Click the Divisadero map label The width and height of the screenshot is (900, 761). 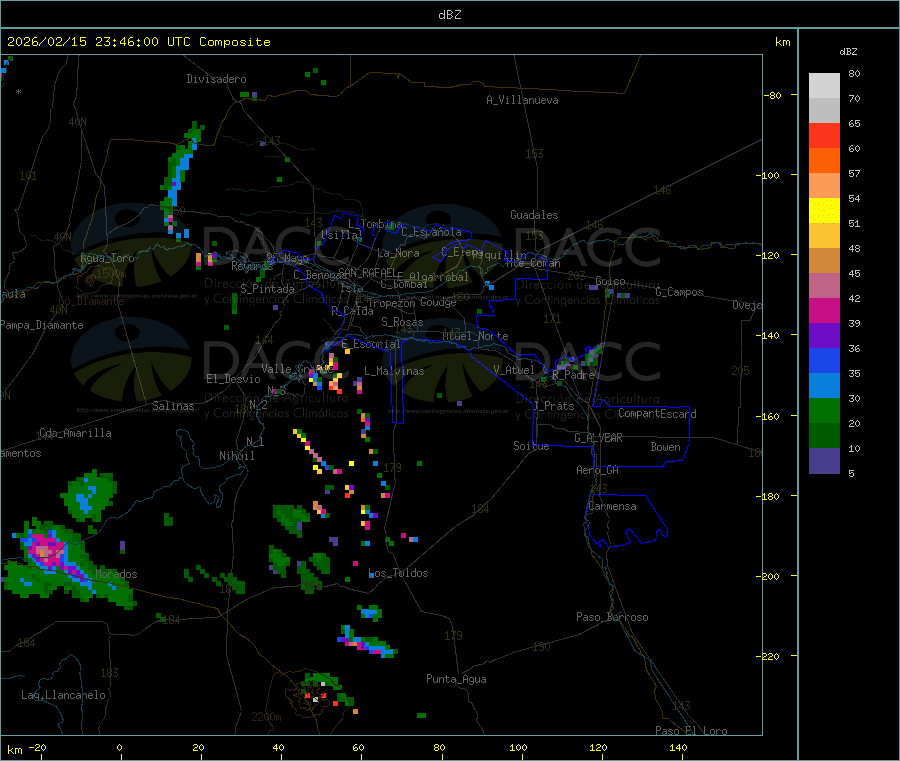click(x=216, y=79)
